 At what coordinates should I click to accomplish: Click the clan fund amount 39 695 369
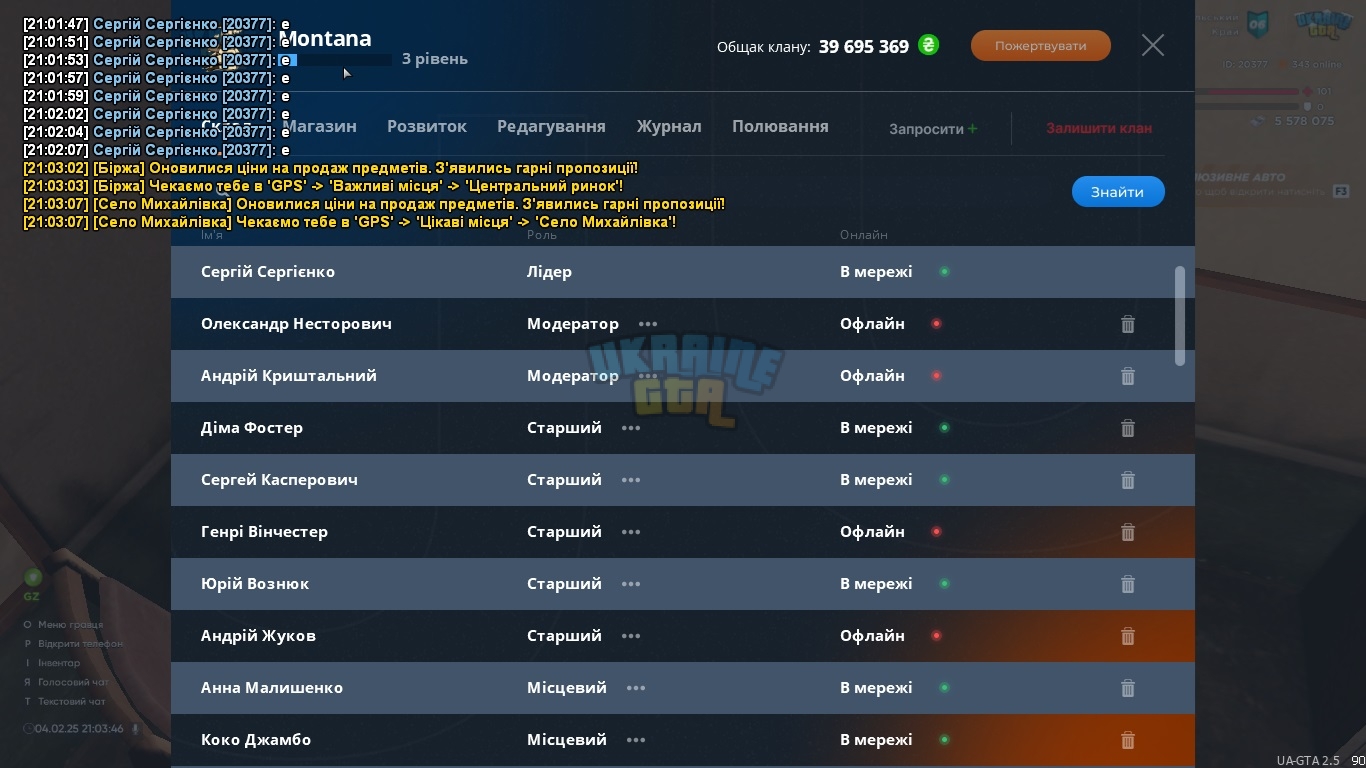point(863,46)
